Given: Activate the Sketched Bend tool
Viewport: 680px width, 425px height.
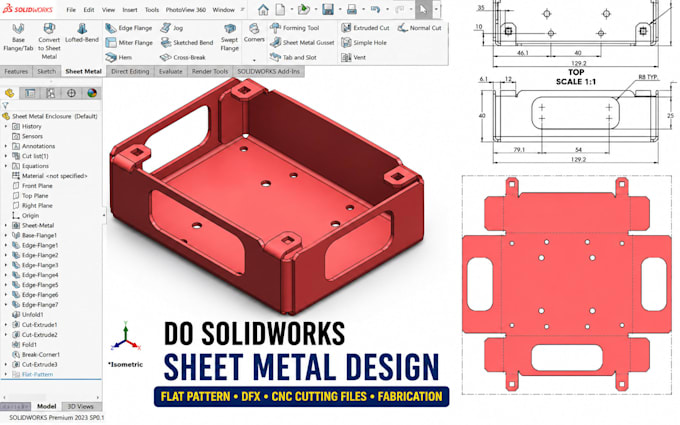Looking at the screenshot, I should coord(187,42).
